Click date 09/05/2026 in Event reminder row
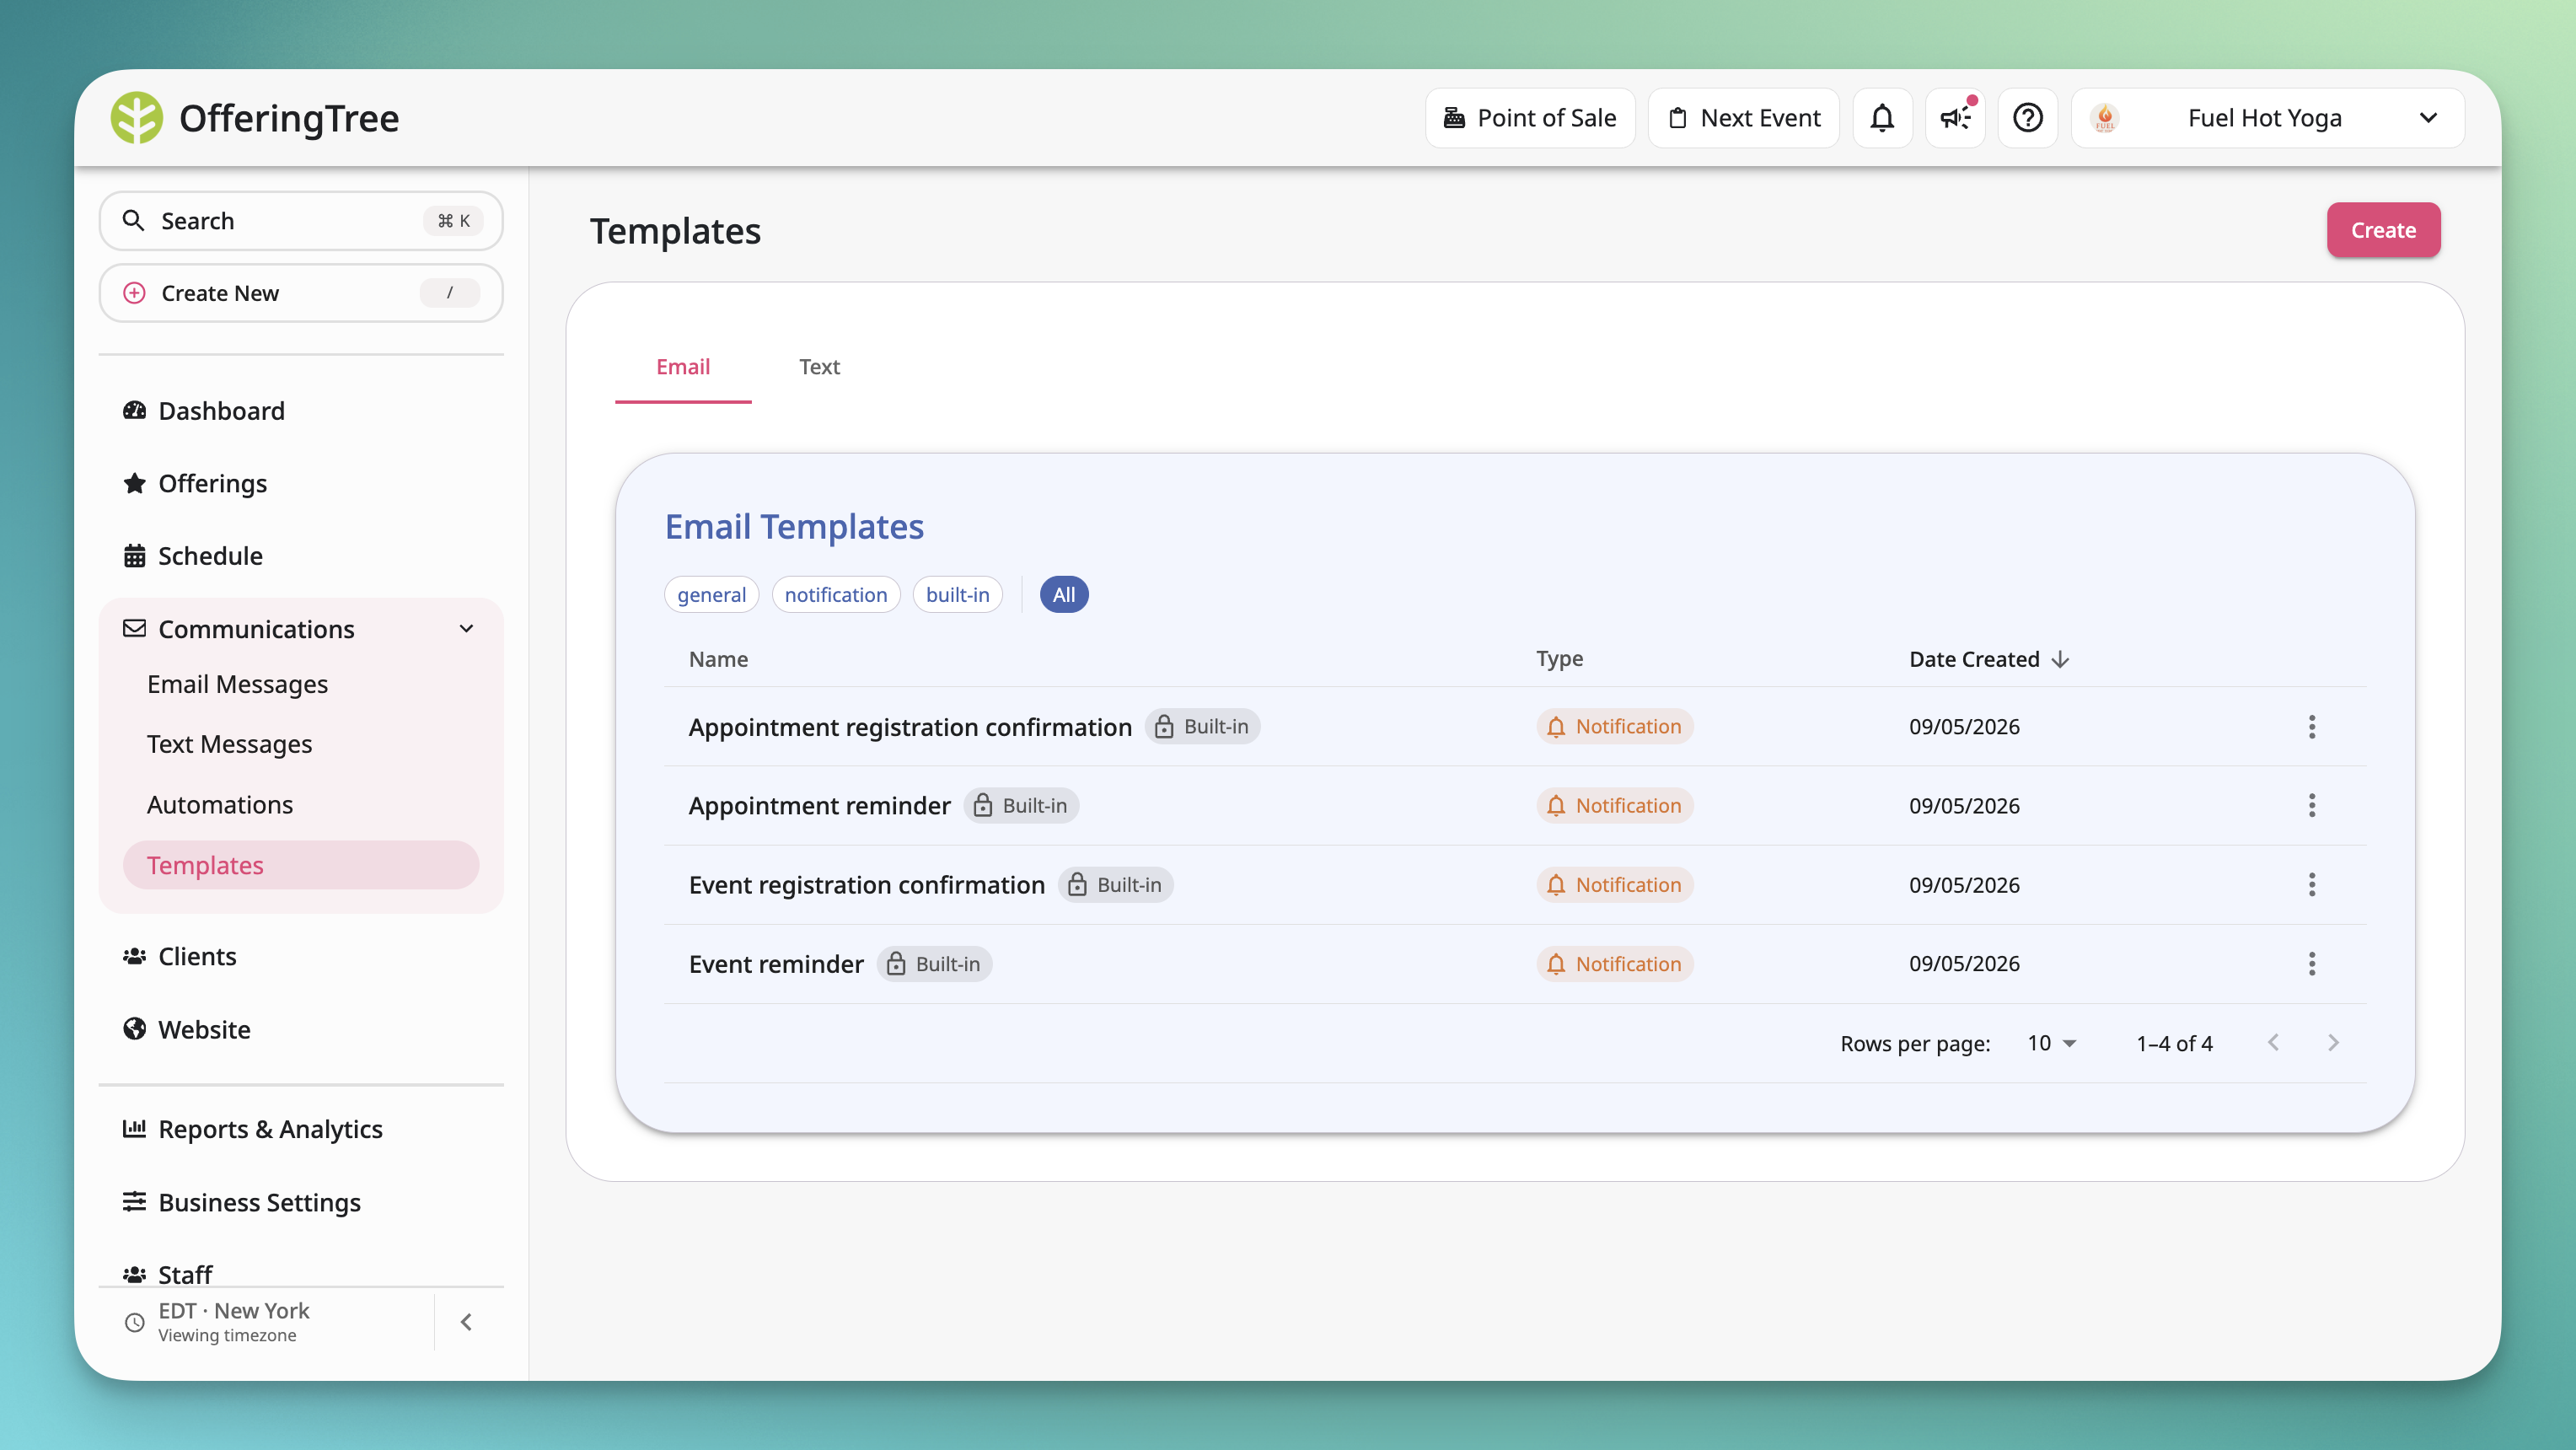This screenshot has height=1450, width=2576. click(x=1964, y=964)
